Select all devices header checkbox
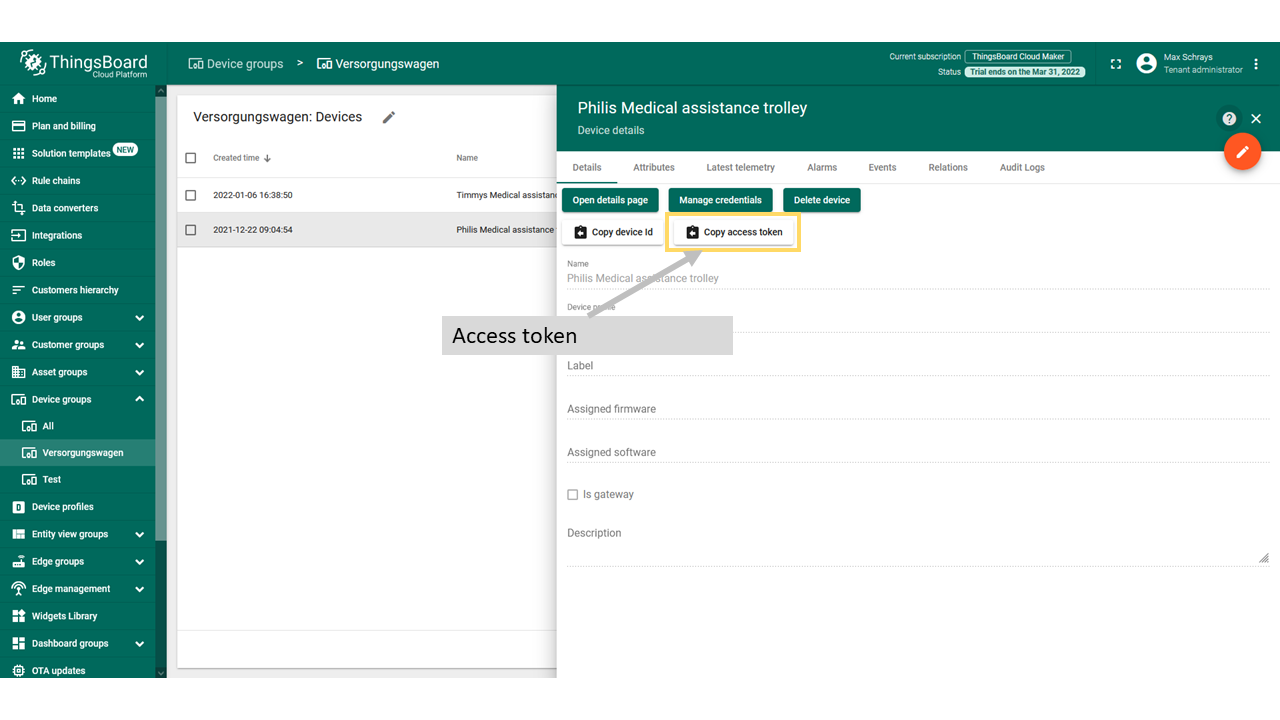1280x720 pixels. pyautogui.click(x=191, y=158)
